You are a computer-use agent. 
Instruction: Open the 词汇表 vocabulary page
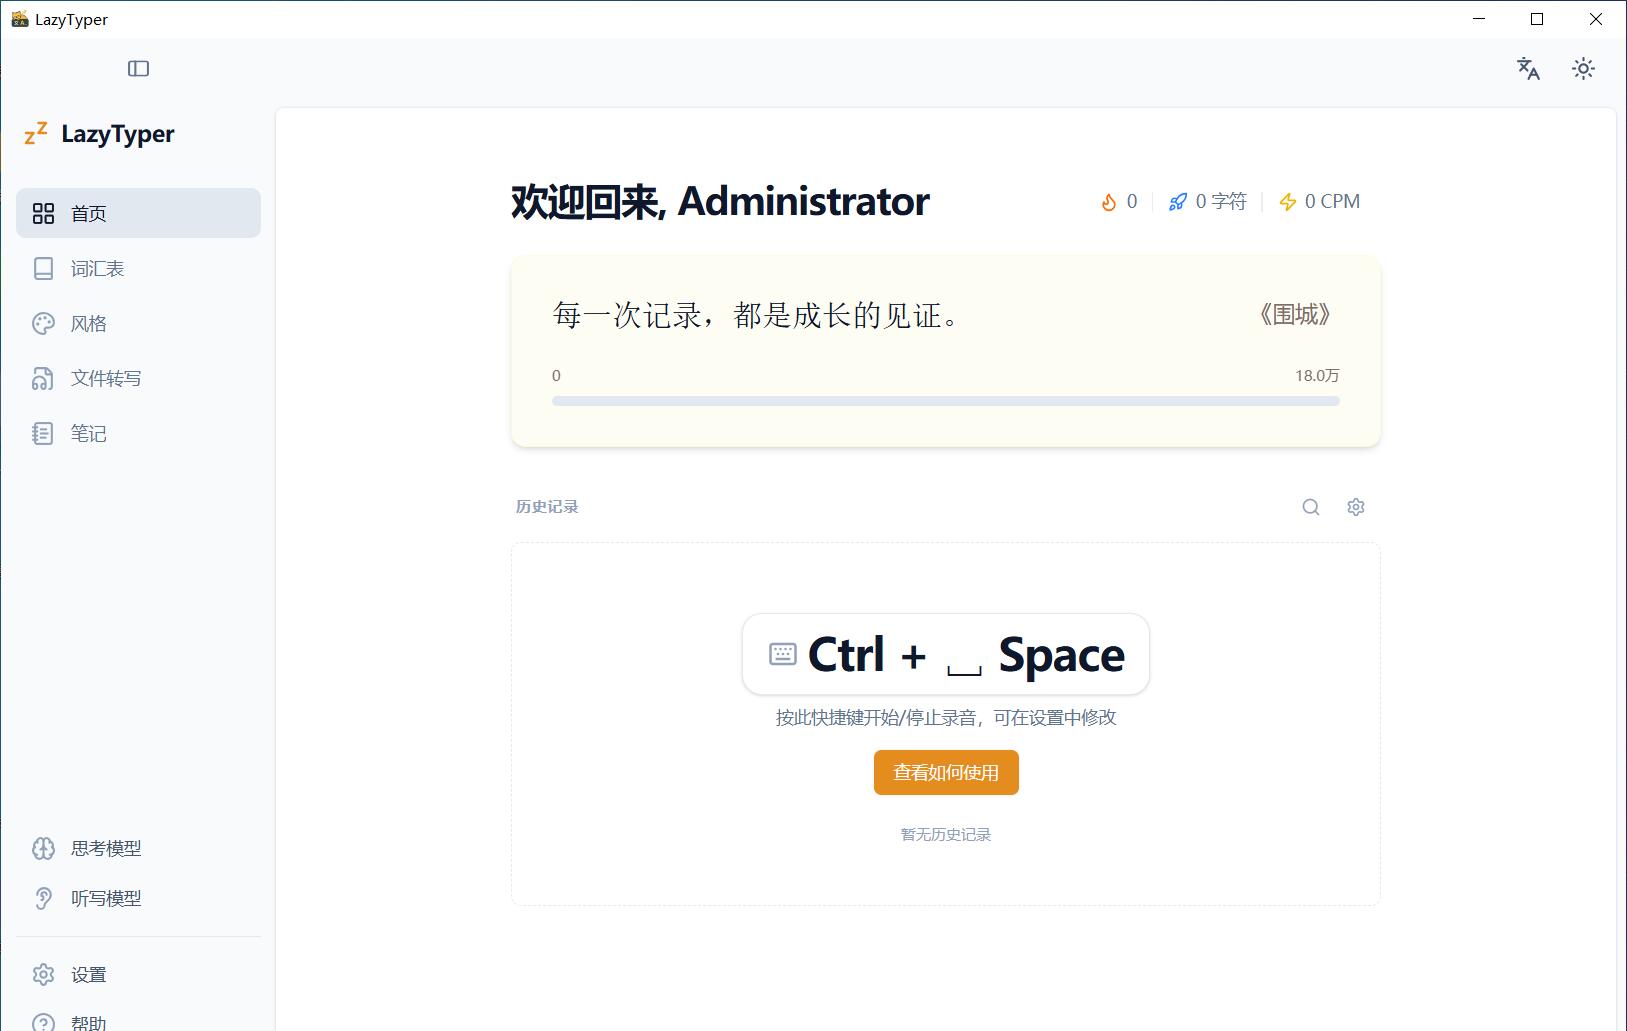[138, 268]
